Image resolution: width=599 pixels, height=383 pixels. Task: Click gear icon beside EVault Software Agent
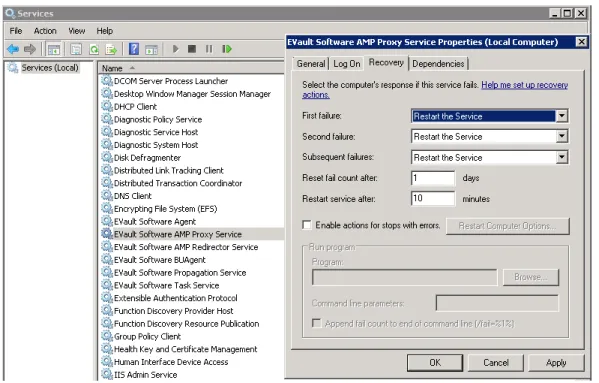pos(107,221)
